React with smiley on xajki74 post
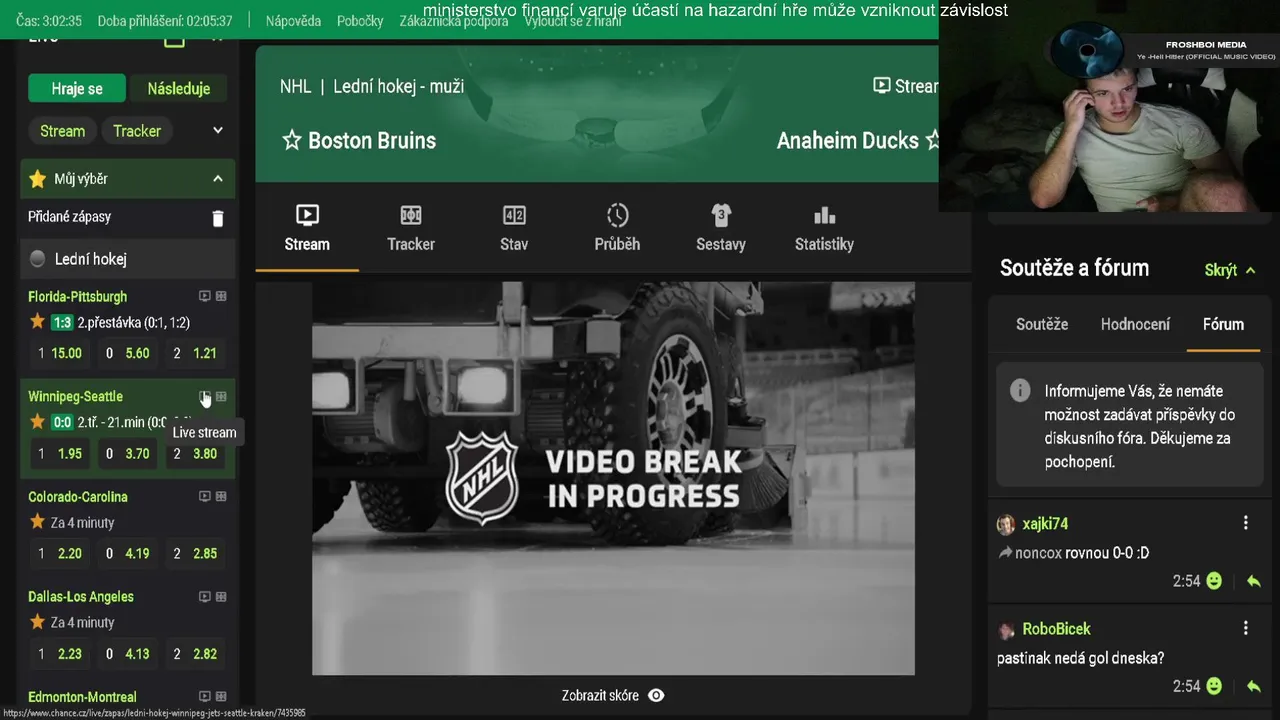This screenshot has width=1280, height=720. click(1214, 581)
